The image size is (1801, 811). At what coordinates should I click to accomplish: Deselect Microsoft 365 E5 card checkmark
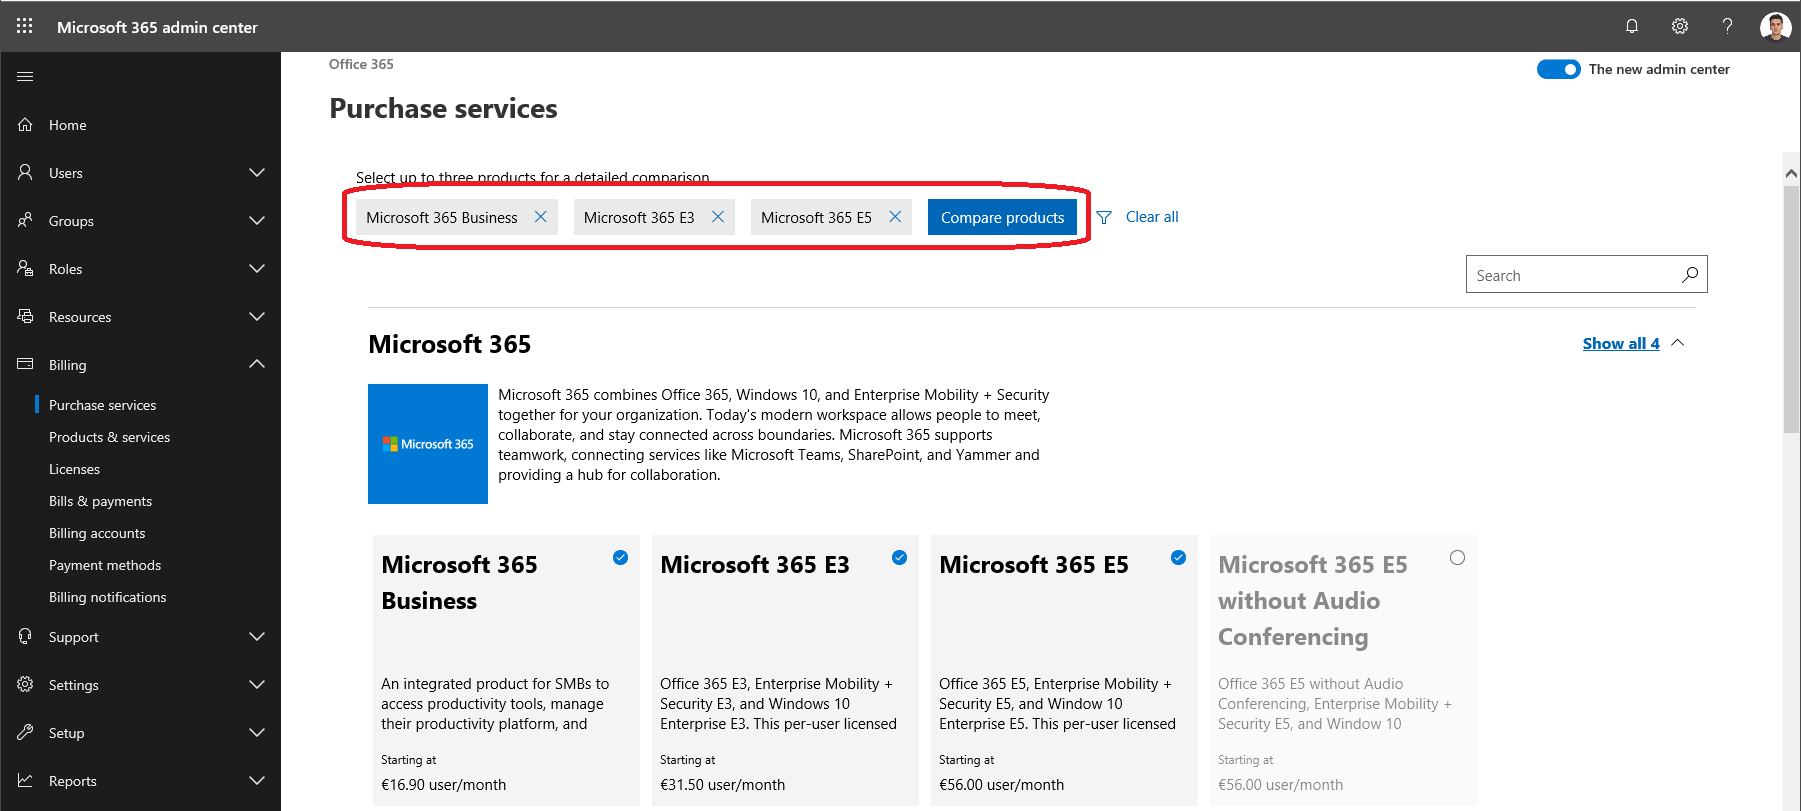pos(1178,558)
